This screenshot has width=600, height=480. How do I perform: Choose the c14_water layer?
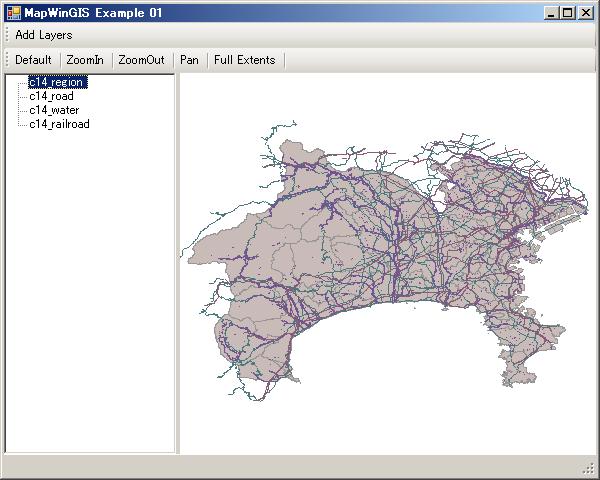(54, 110)
